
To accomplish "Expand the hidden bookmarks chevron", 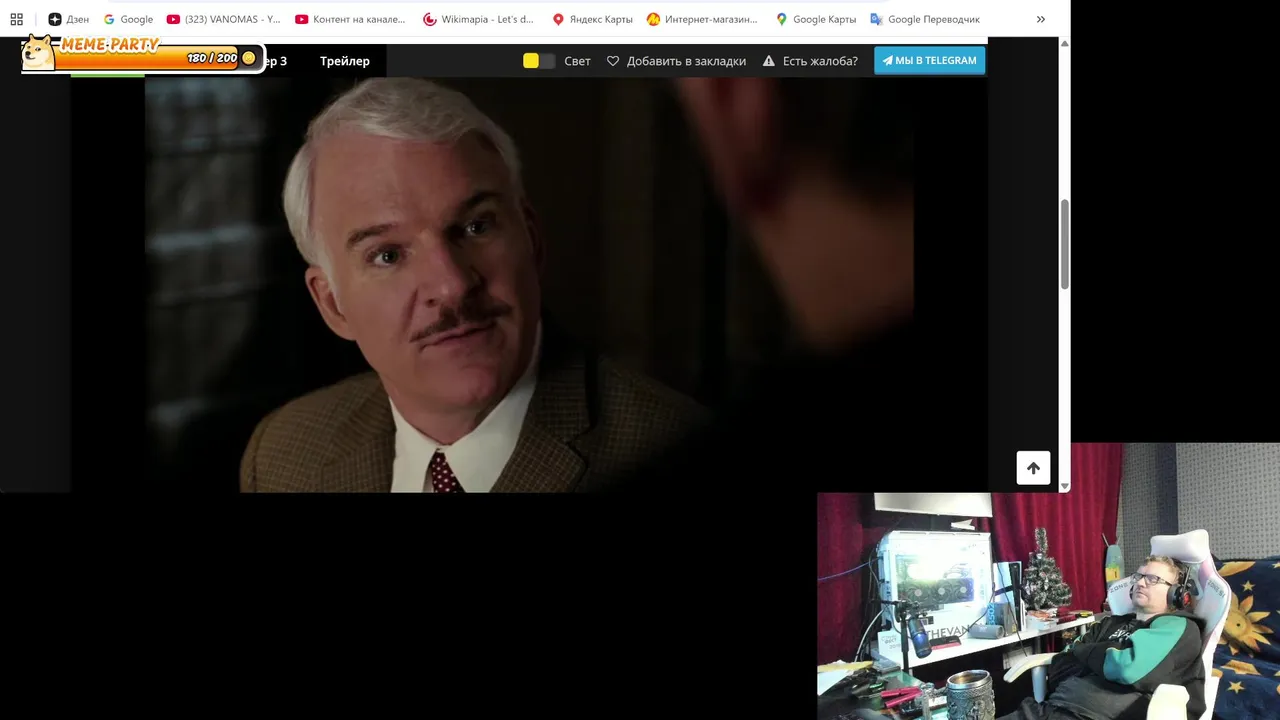I will point(1041,19).
